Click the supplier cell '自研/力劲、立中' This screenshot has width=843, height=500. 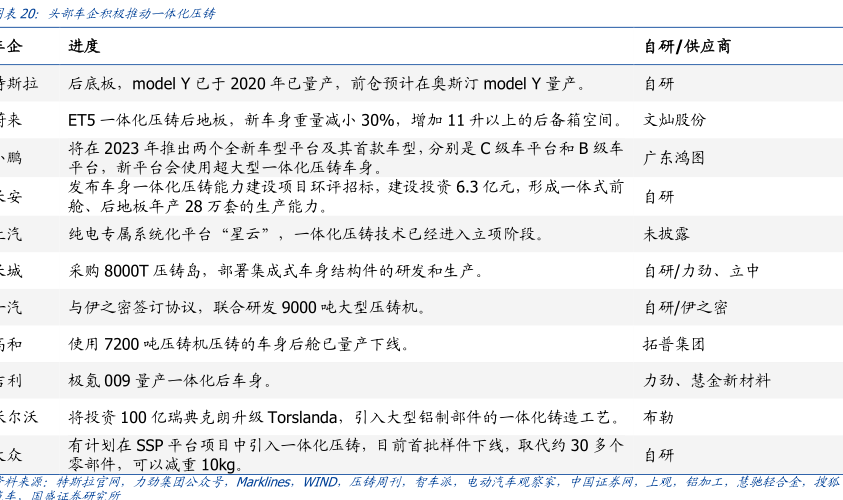pyautogui.click(x=702, y=270)
